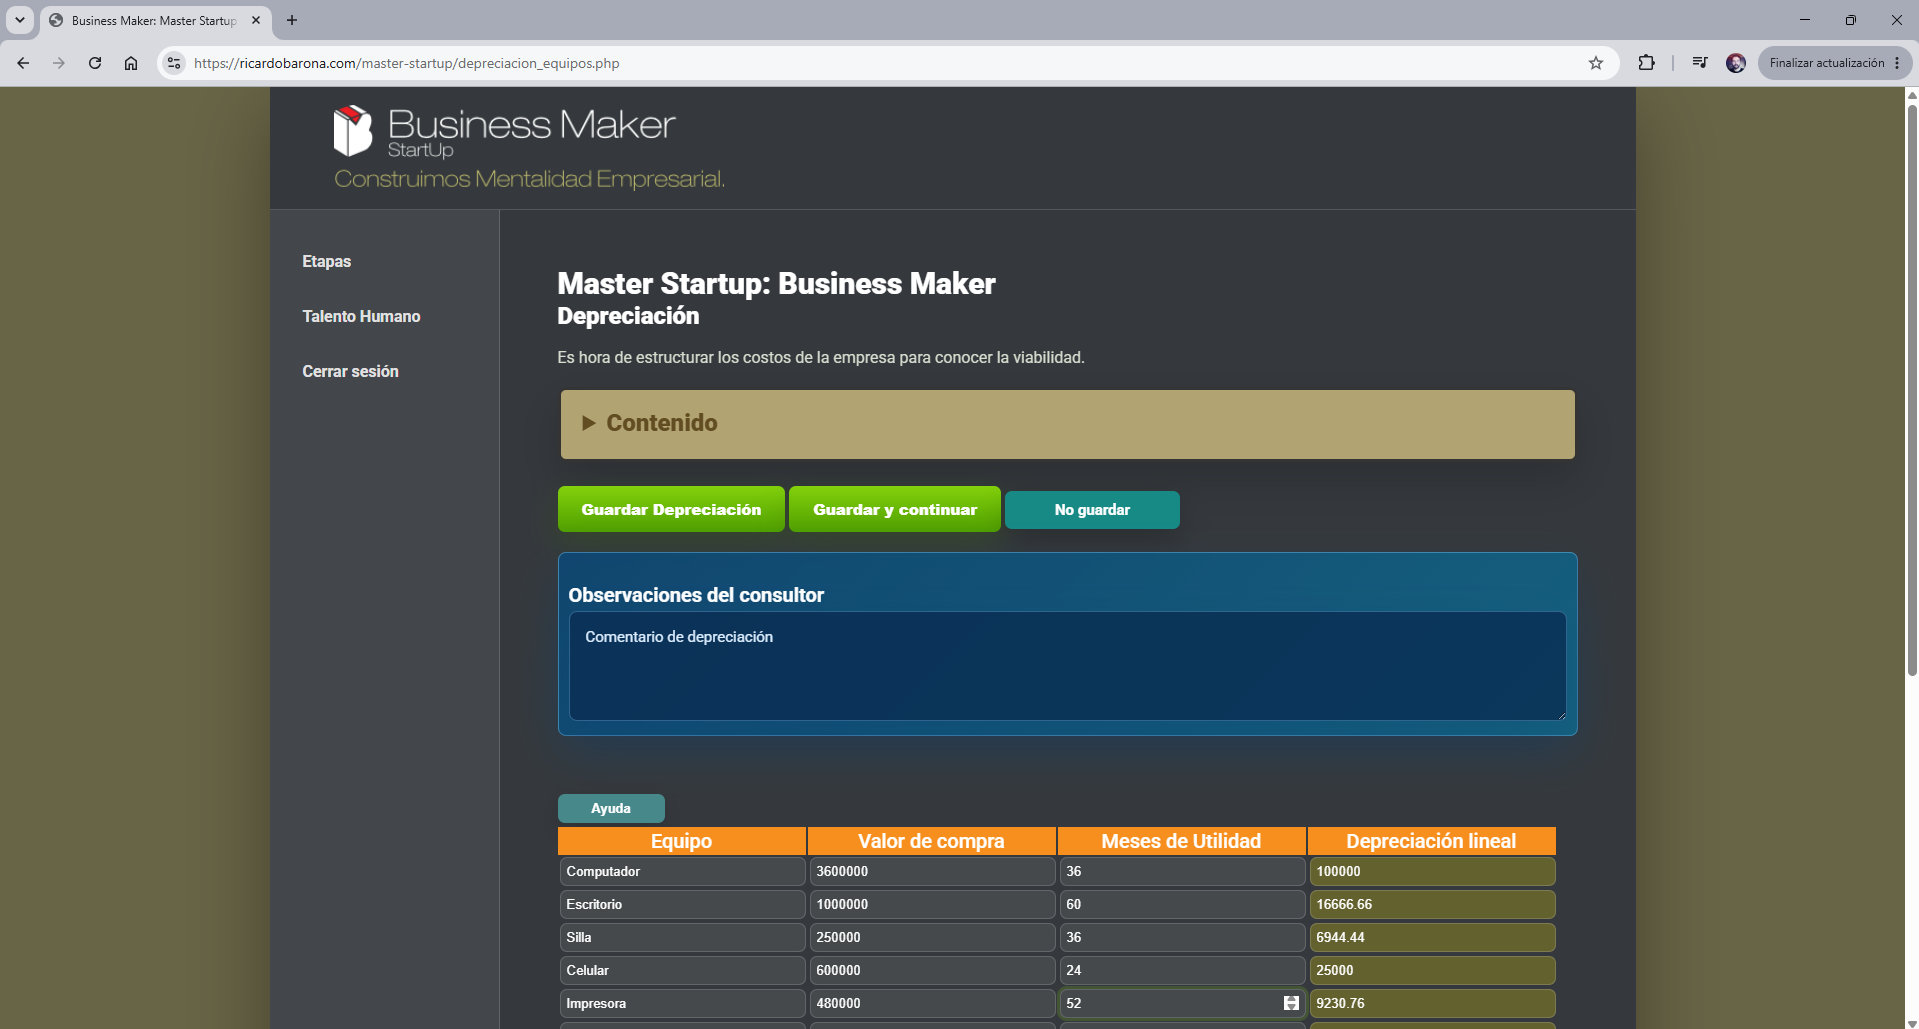
Task: Open the browser extensions menu
Action: coord(1646,63)
